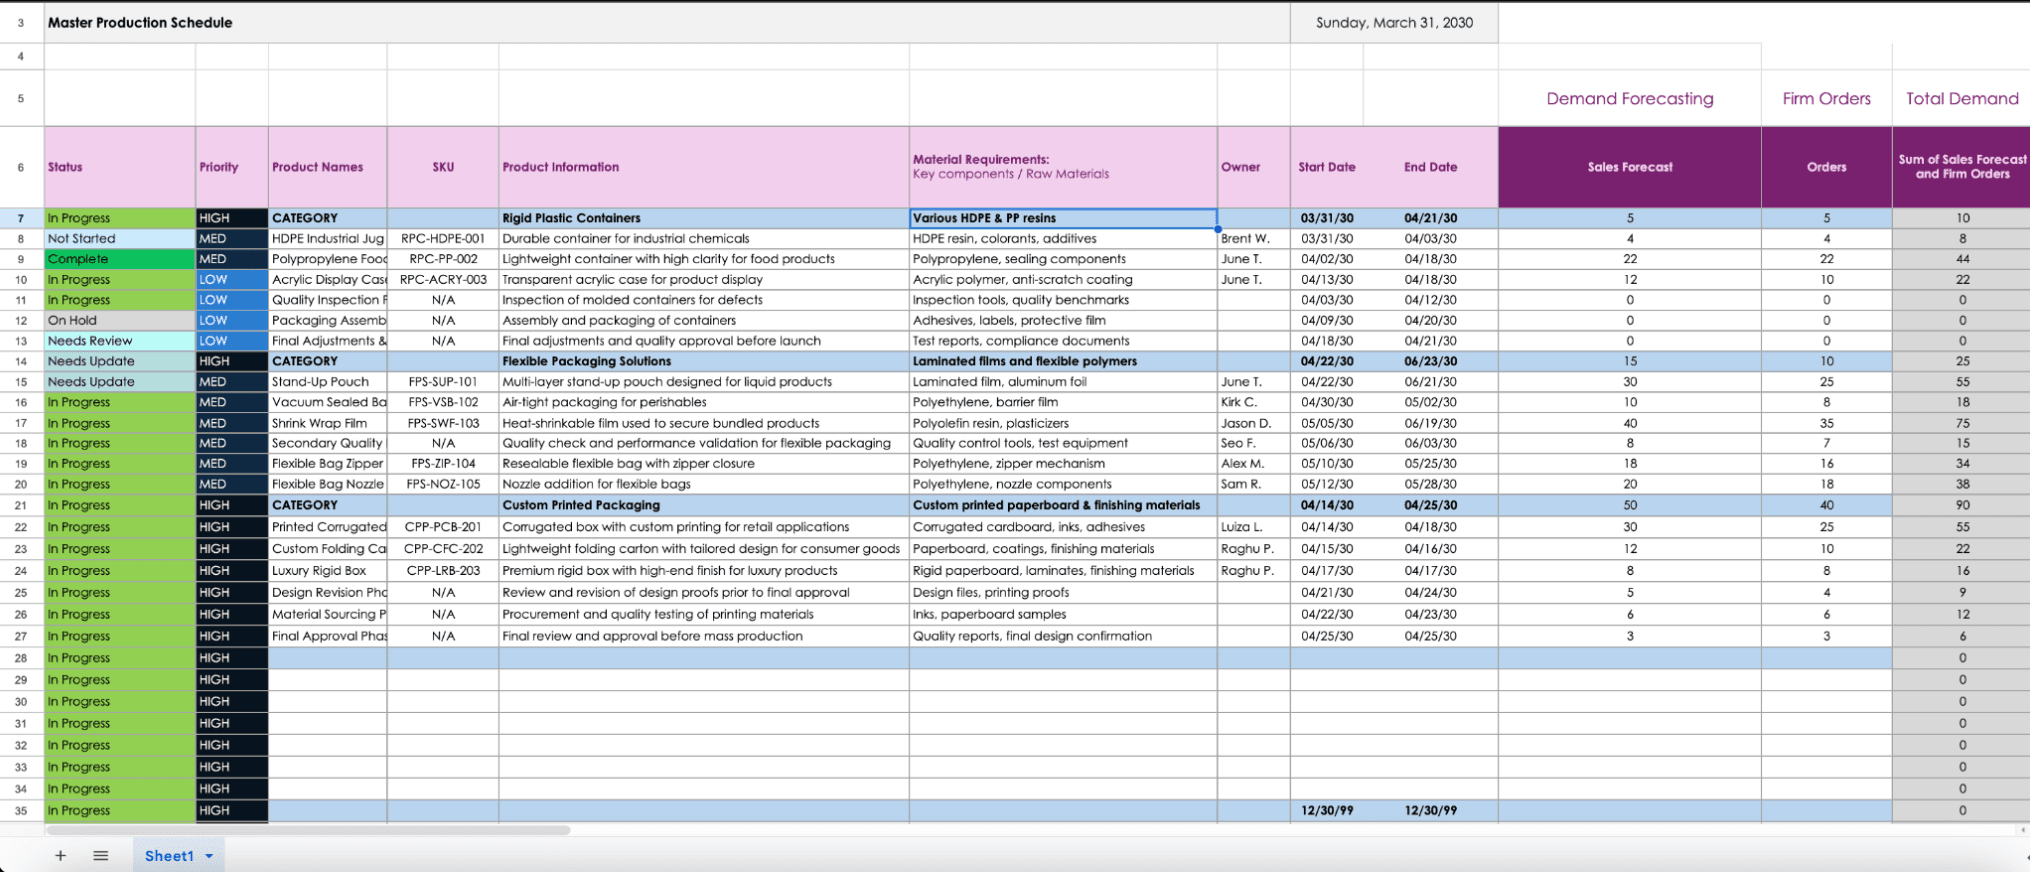Click the SKU column header cell
Viewport: 2030px width, 872px height.
443,167
